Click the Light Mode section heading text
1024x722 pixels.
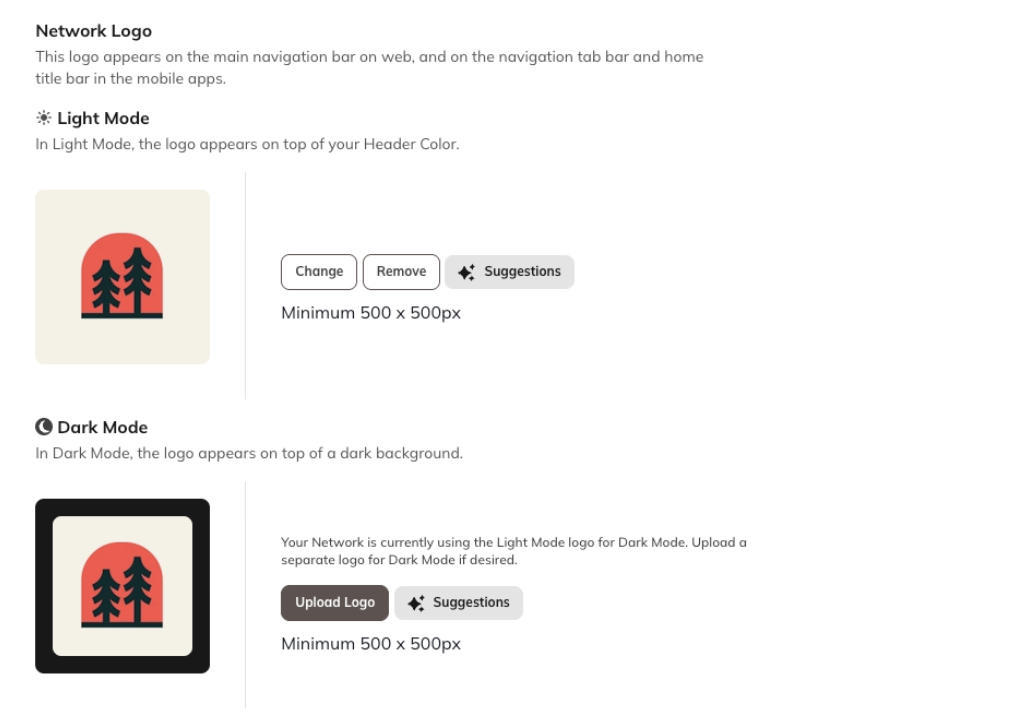[103, 118]
